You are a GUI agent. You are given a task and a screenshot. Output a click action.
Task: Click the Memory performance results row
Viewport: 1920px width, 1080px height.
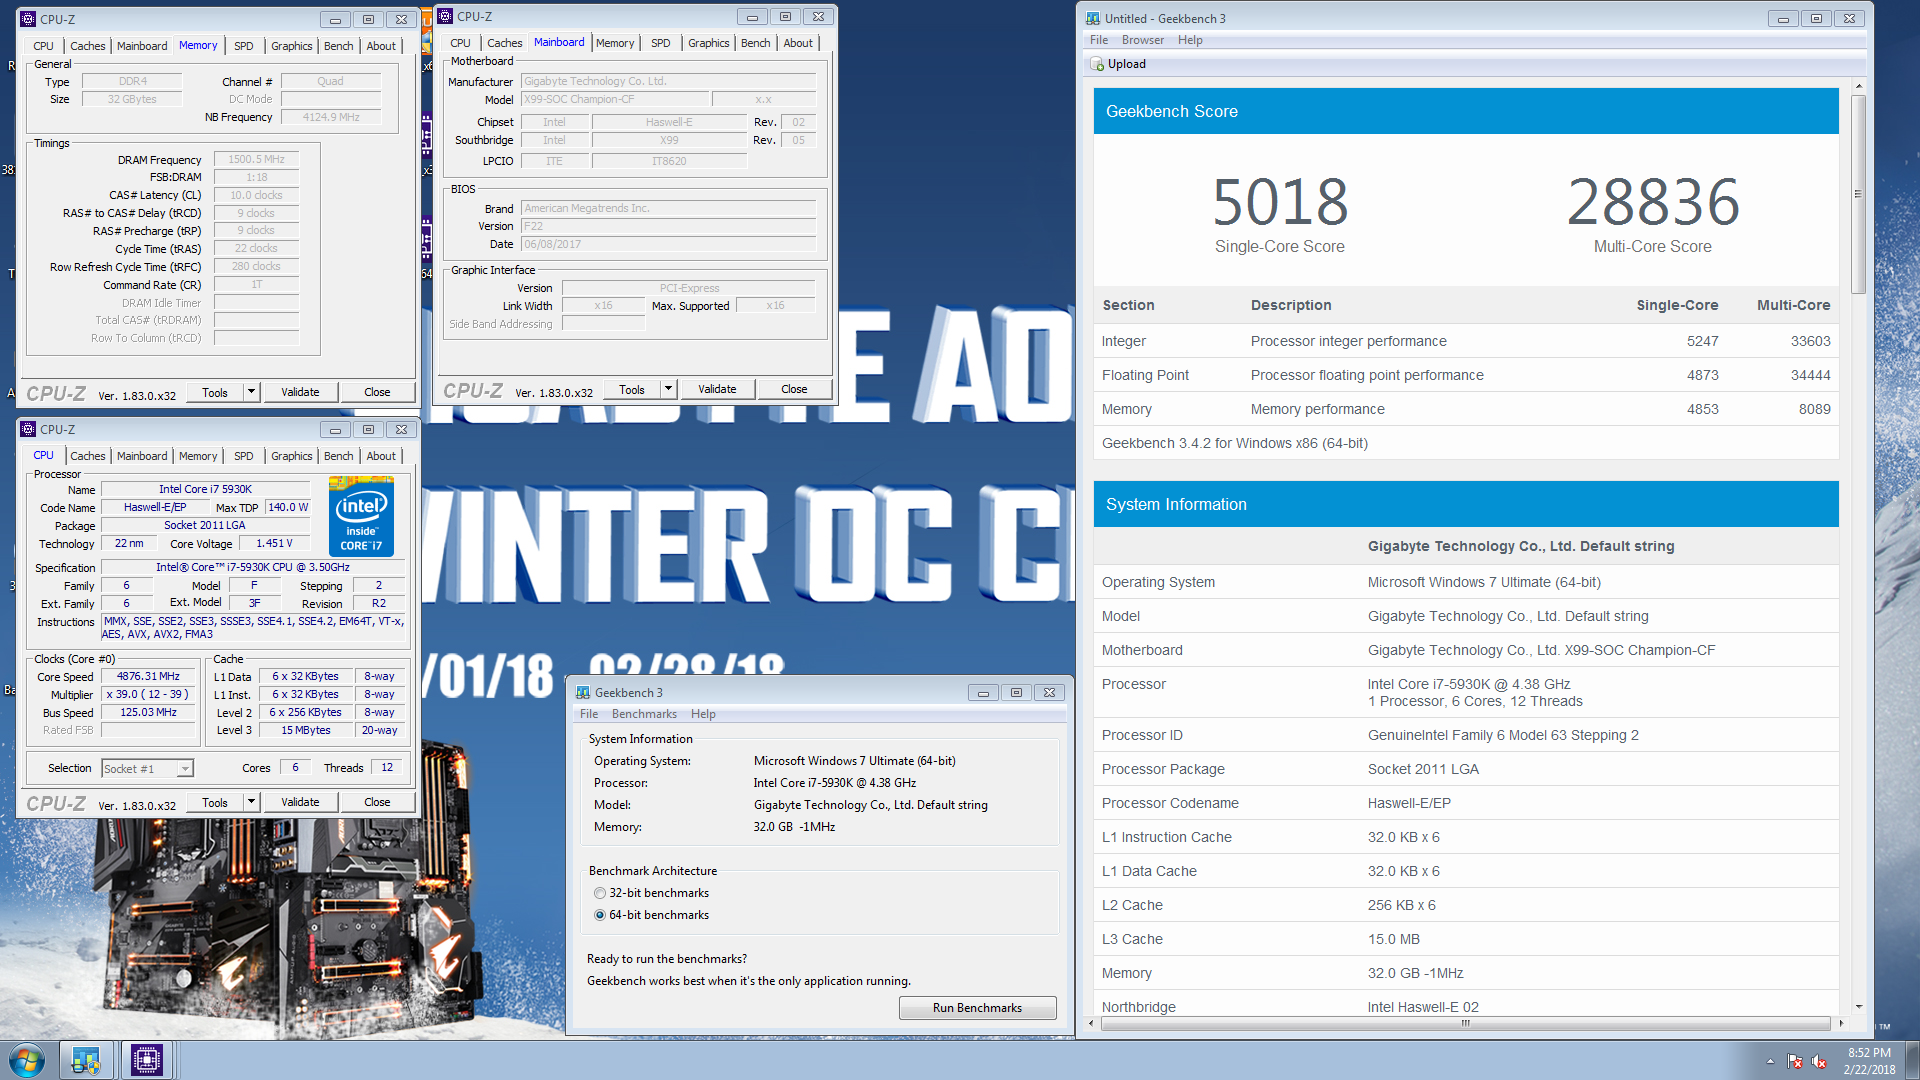tap(1466, 409)
